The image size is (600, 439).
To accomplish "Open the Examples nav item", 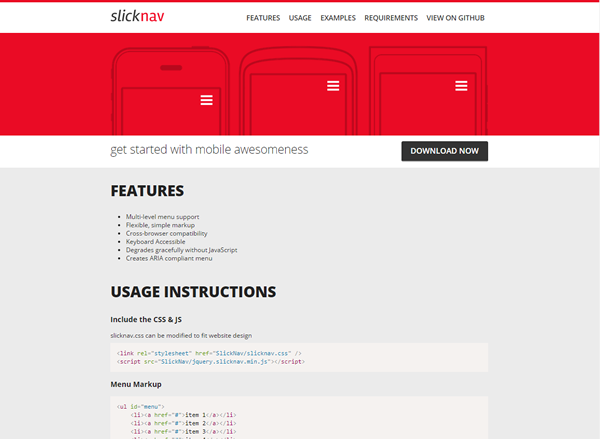I will (338, 18).
